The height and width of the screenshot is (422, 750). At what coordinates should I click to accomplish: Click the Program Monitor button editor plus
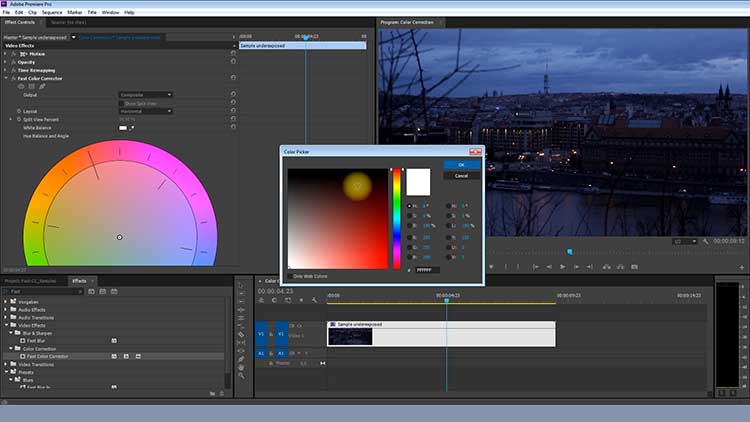(x=742, y=267)
